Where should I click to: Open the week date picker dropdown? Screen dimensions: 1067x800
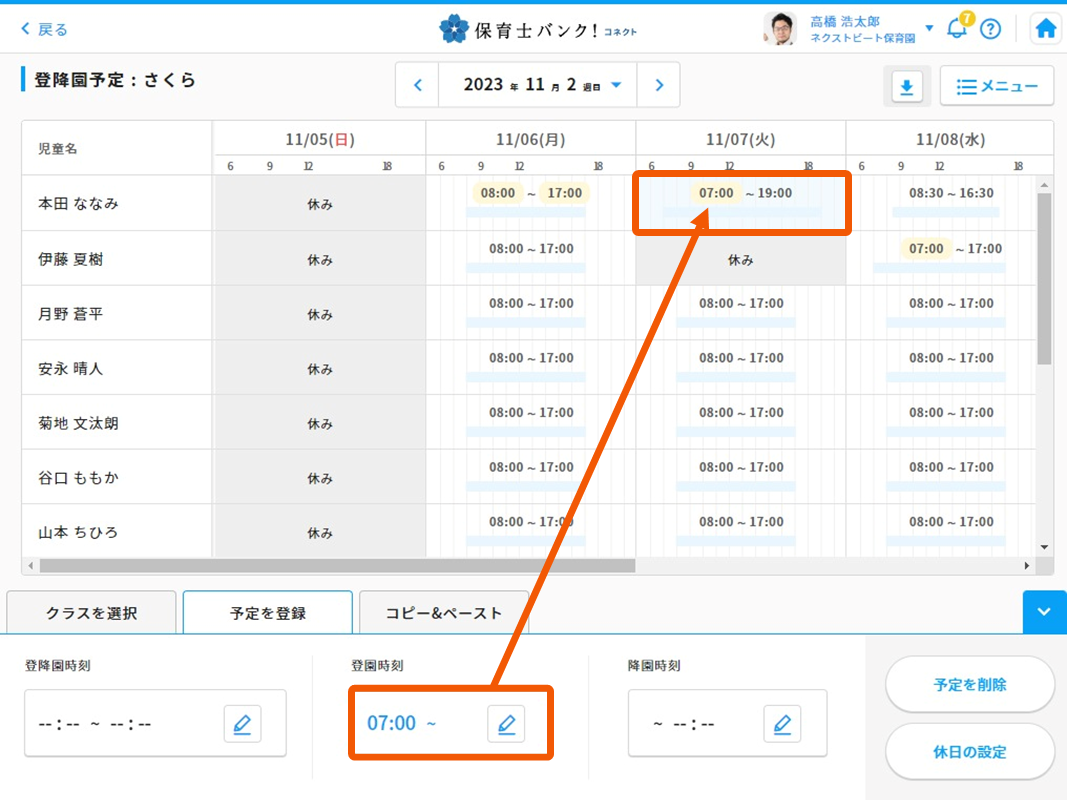pos(616,85)
